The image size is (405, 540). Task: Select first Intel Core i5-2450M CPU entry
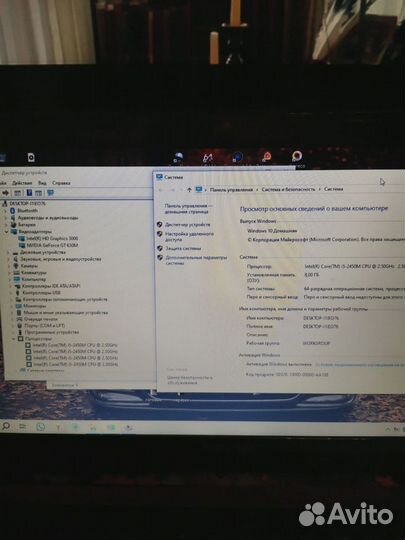point(75,345)
